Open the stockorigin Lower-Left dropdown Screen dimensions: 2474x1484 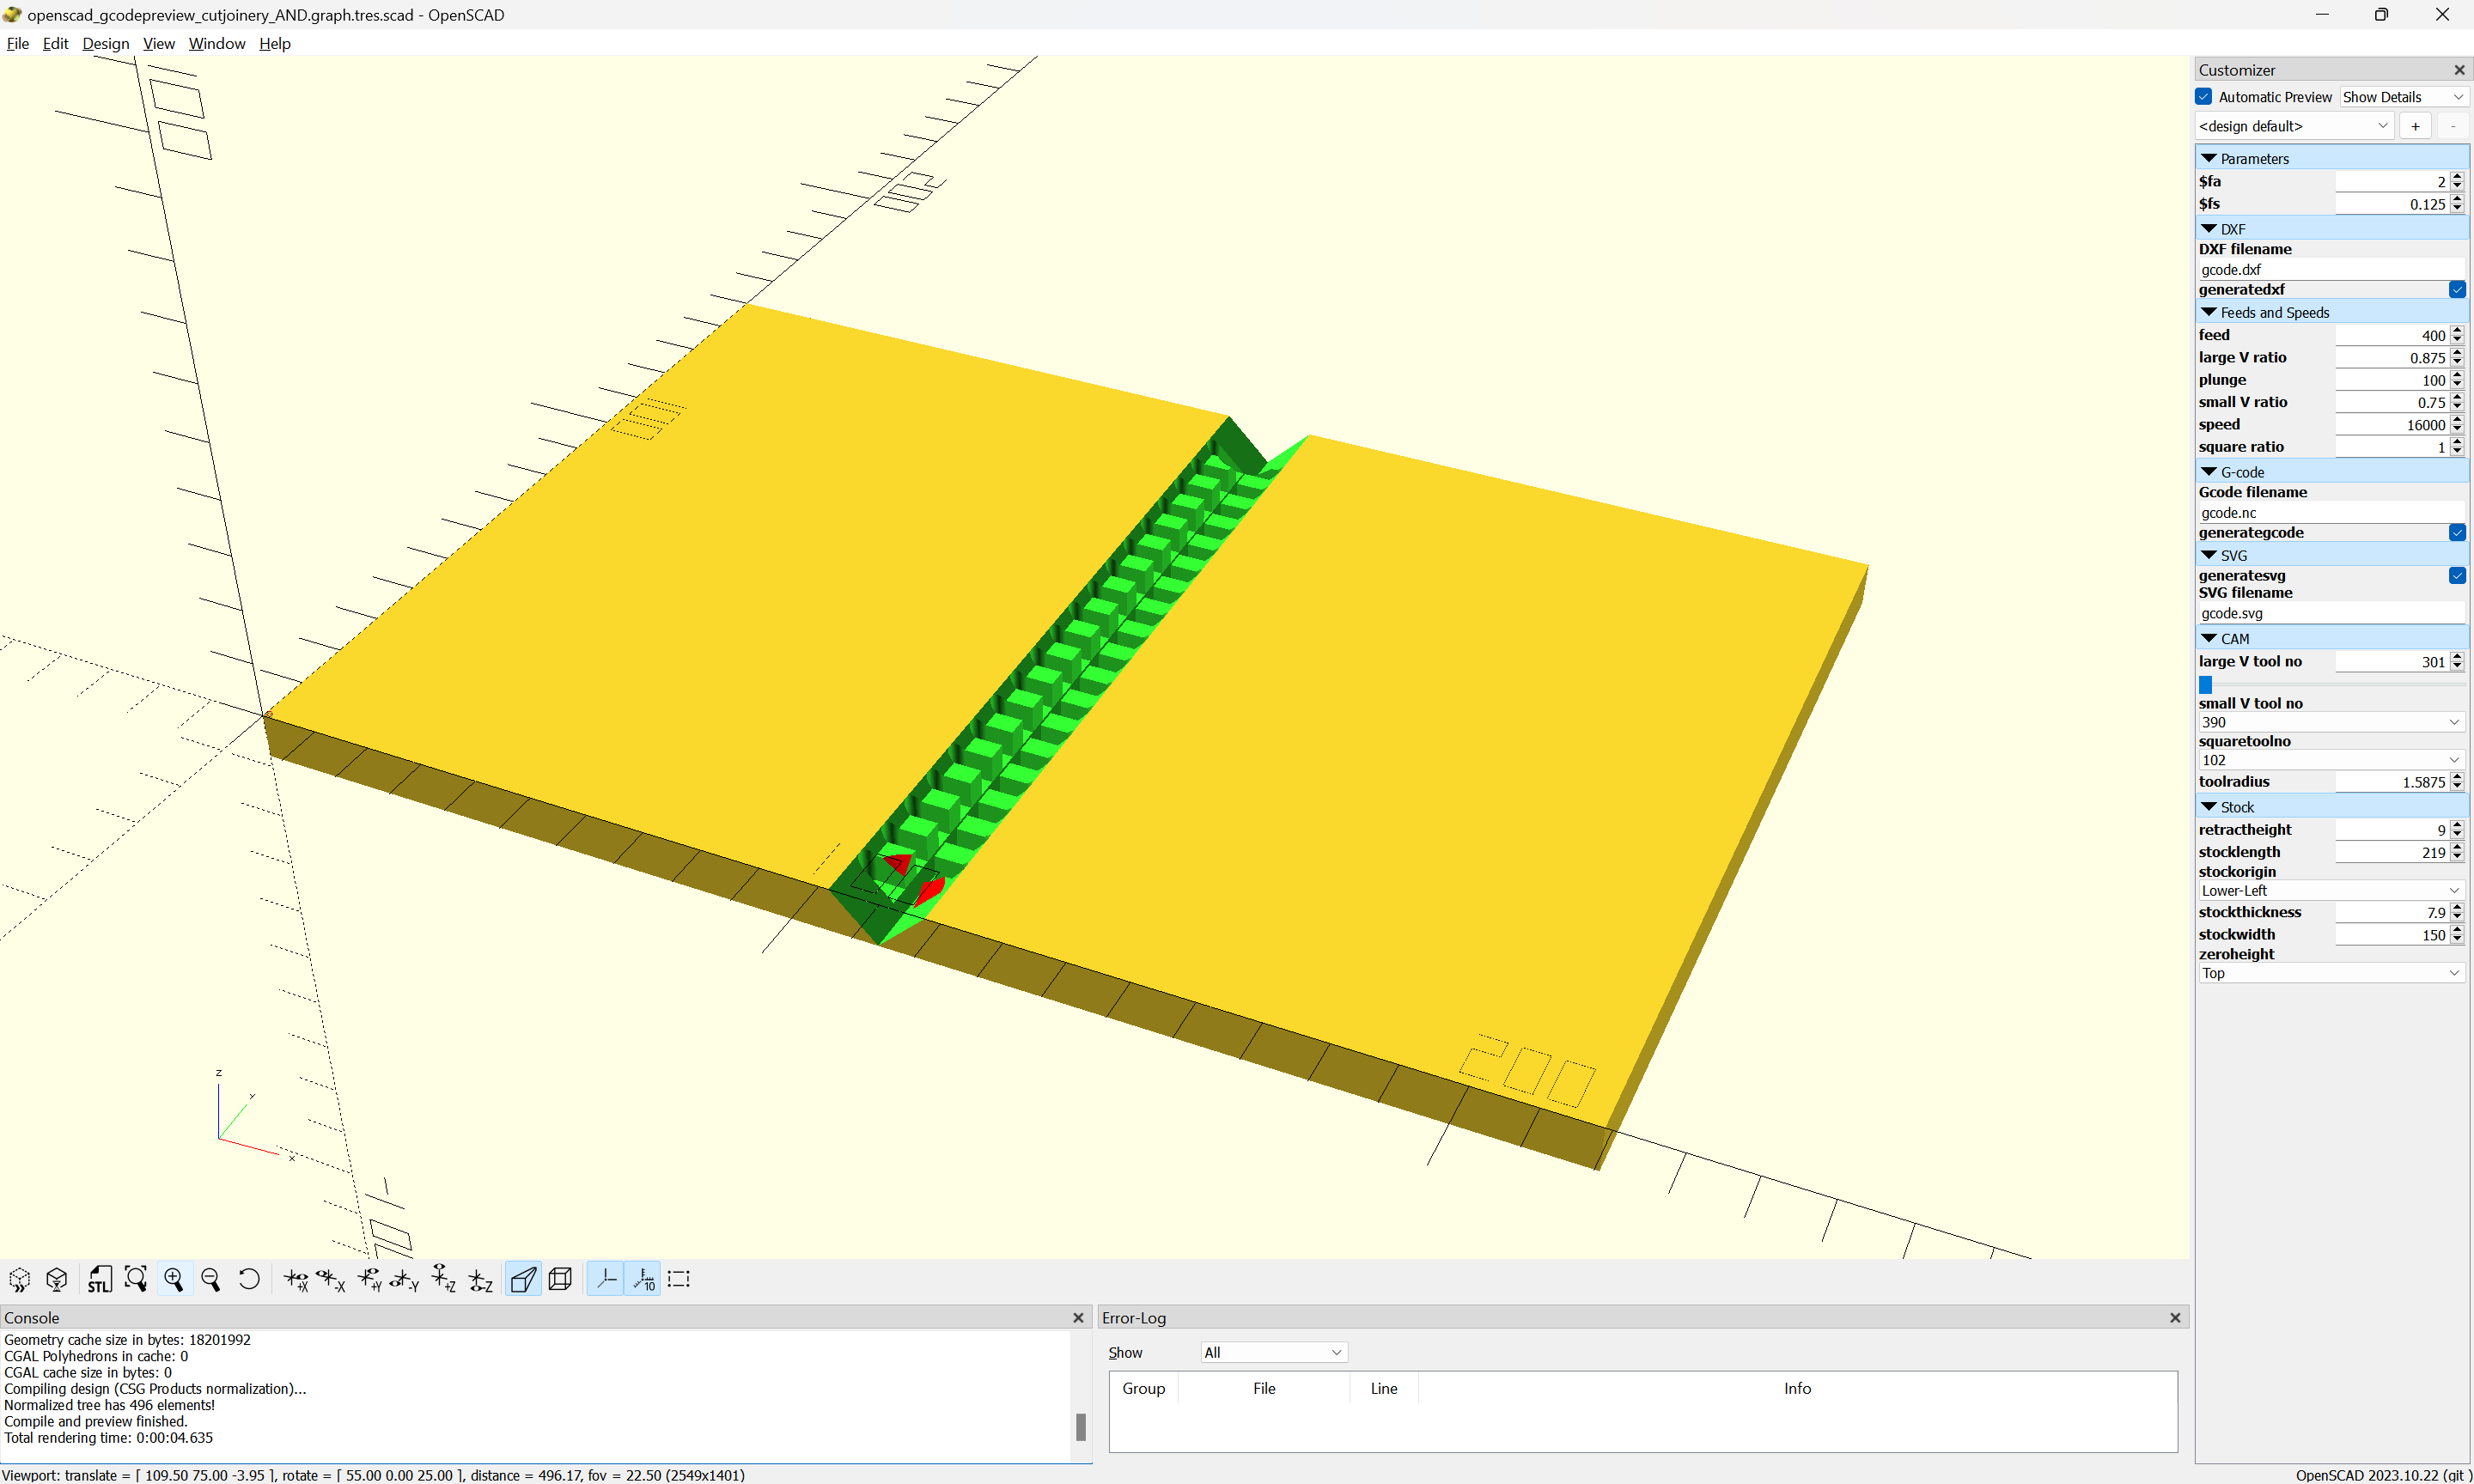[x=2329, y=891]
